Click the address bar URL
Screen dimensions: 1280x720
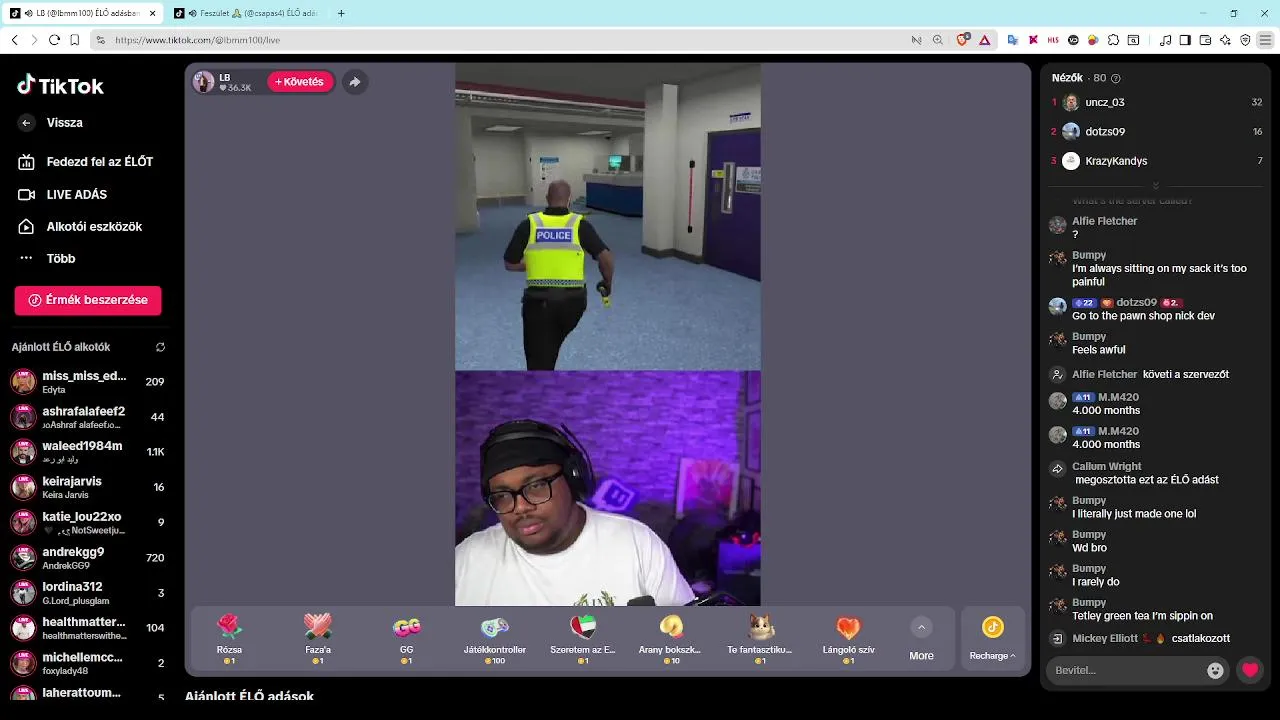(197, 40)
